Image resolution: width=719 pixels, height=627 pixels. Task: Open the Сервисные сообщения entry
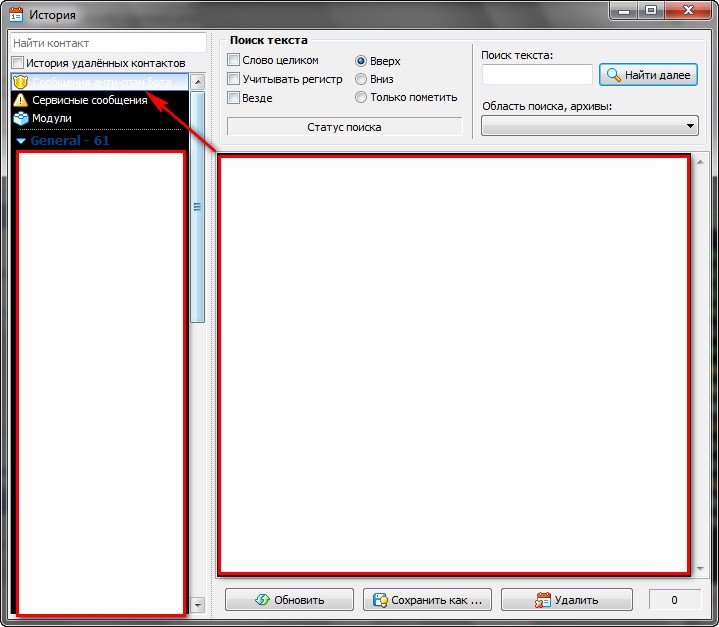(x=90, y=100)
